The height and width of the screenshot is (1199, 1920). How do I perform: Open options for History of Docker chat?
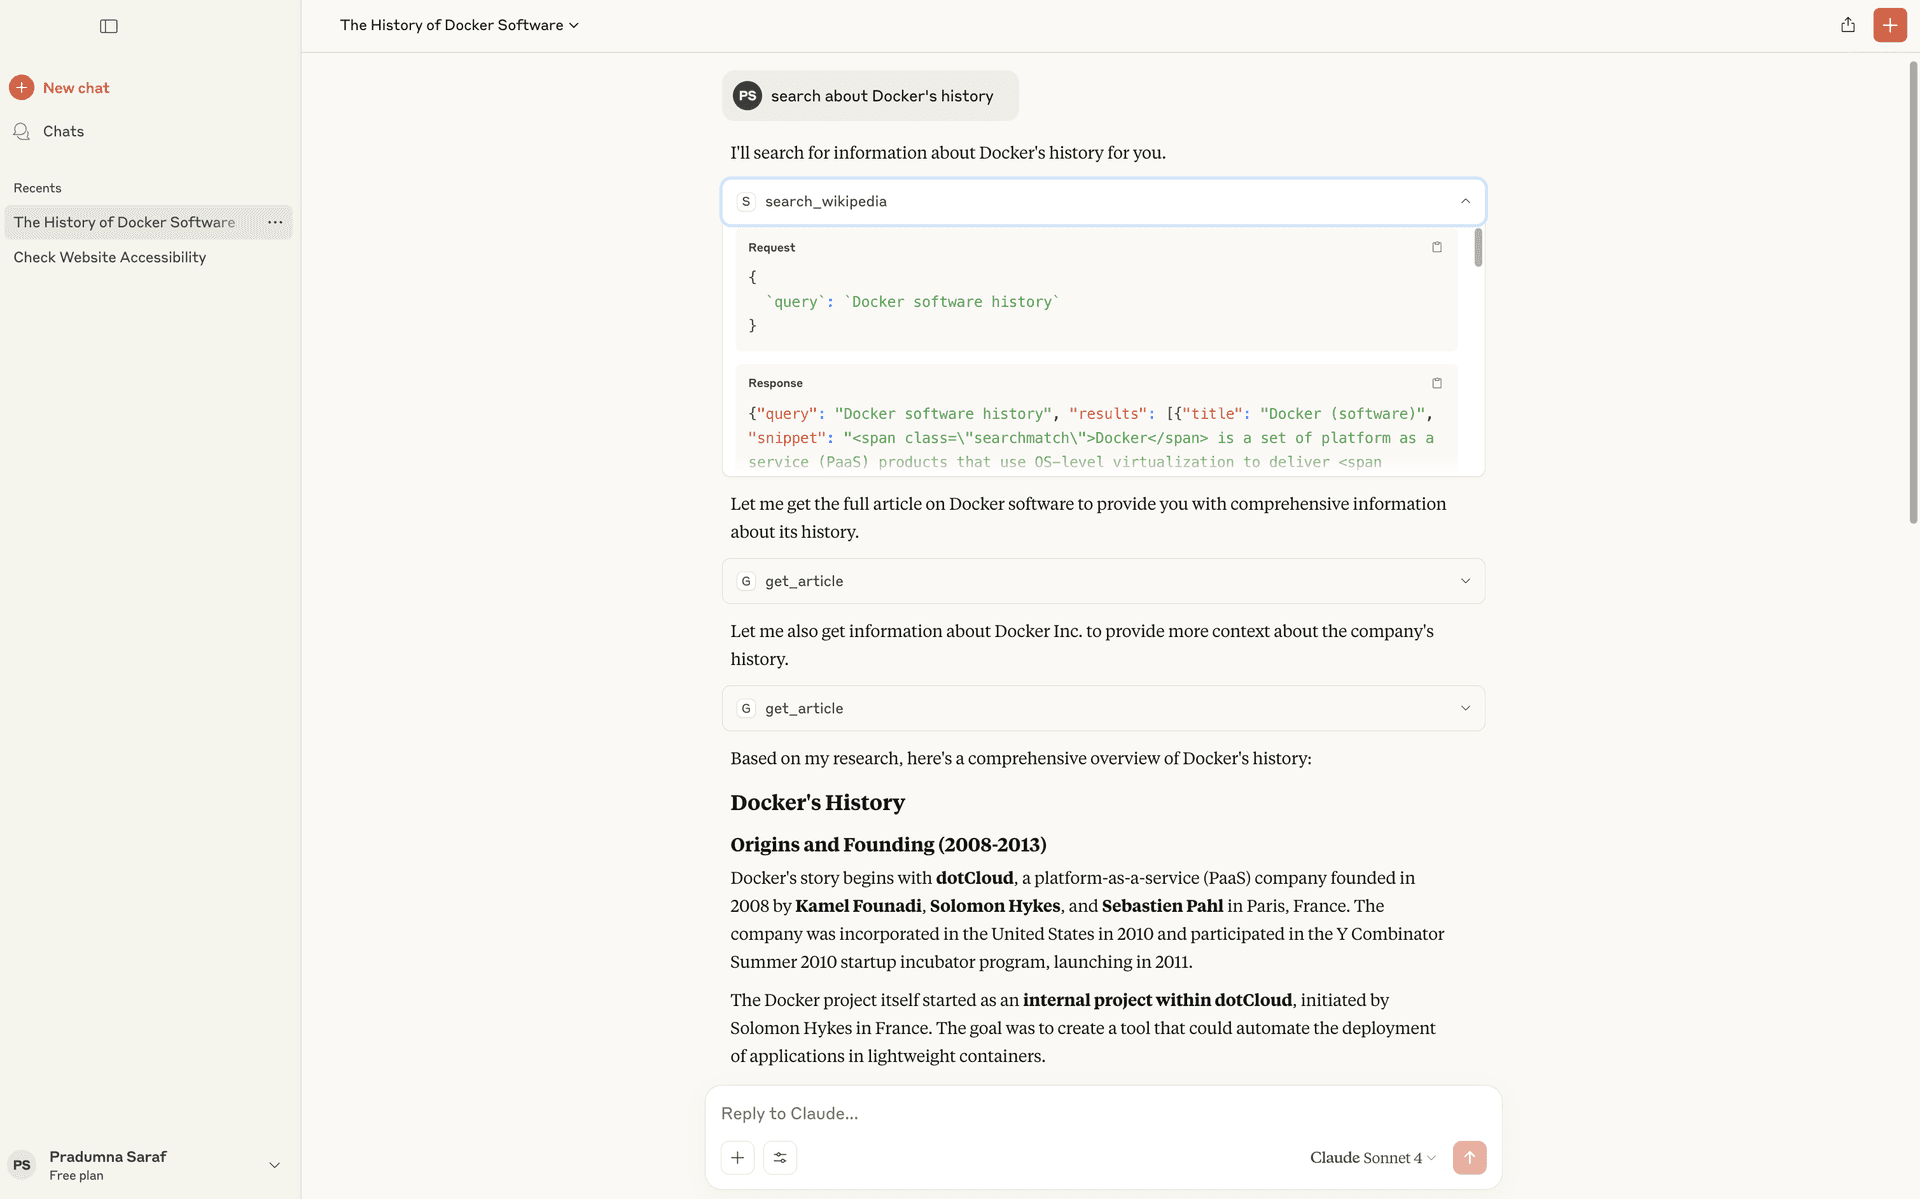click(275, 222)
